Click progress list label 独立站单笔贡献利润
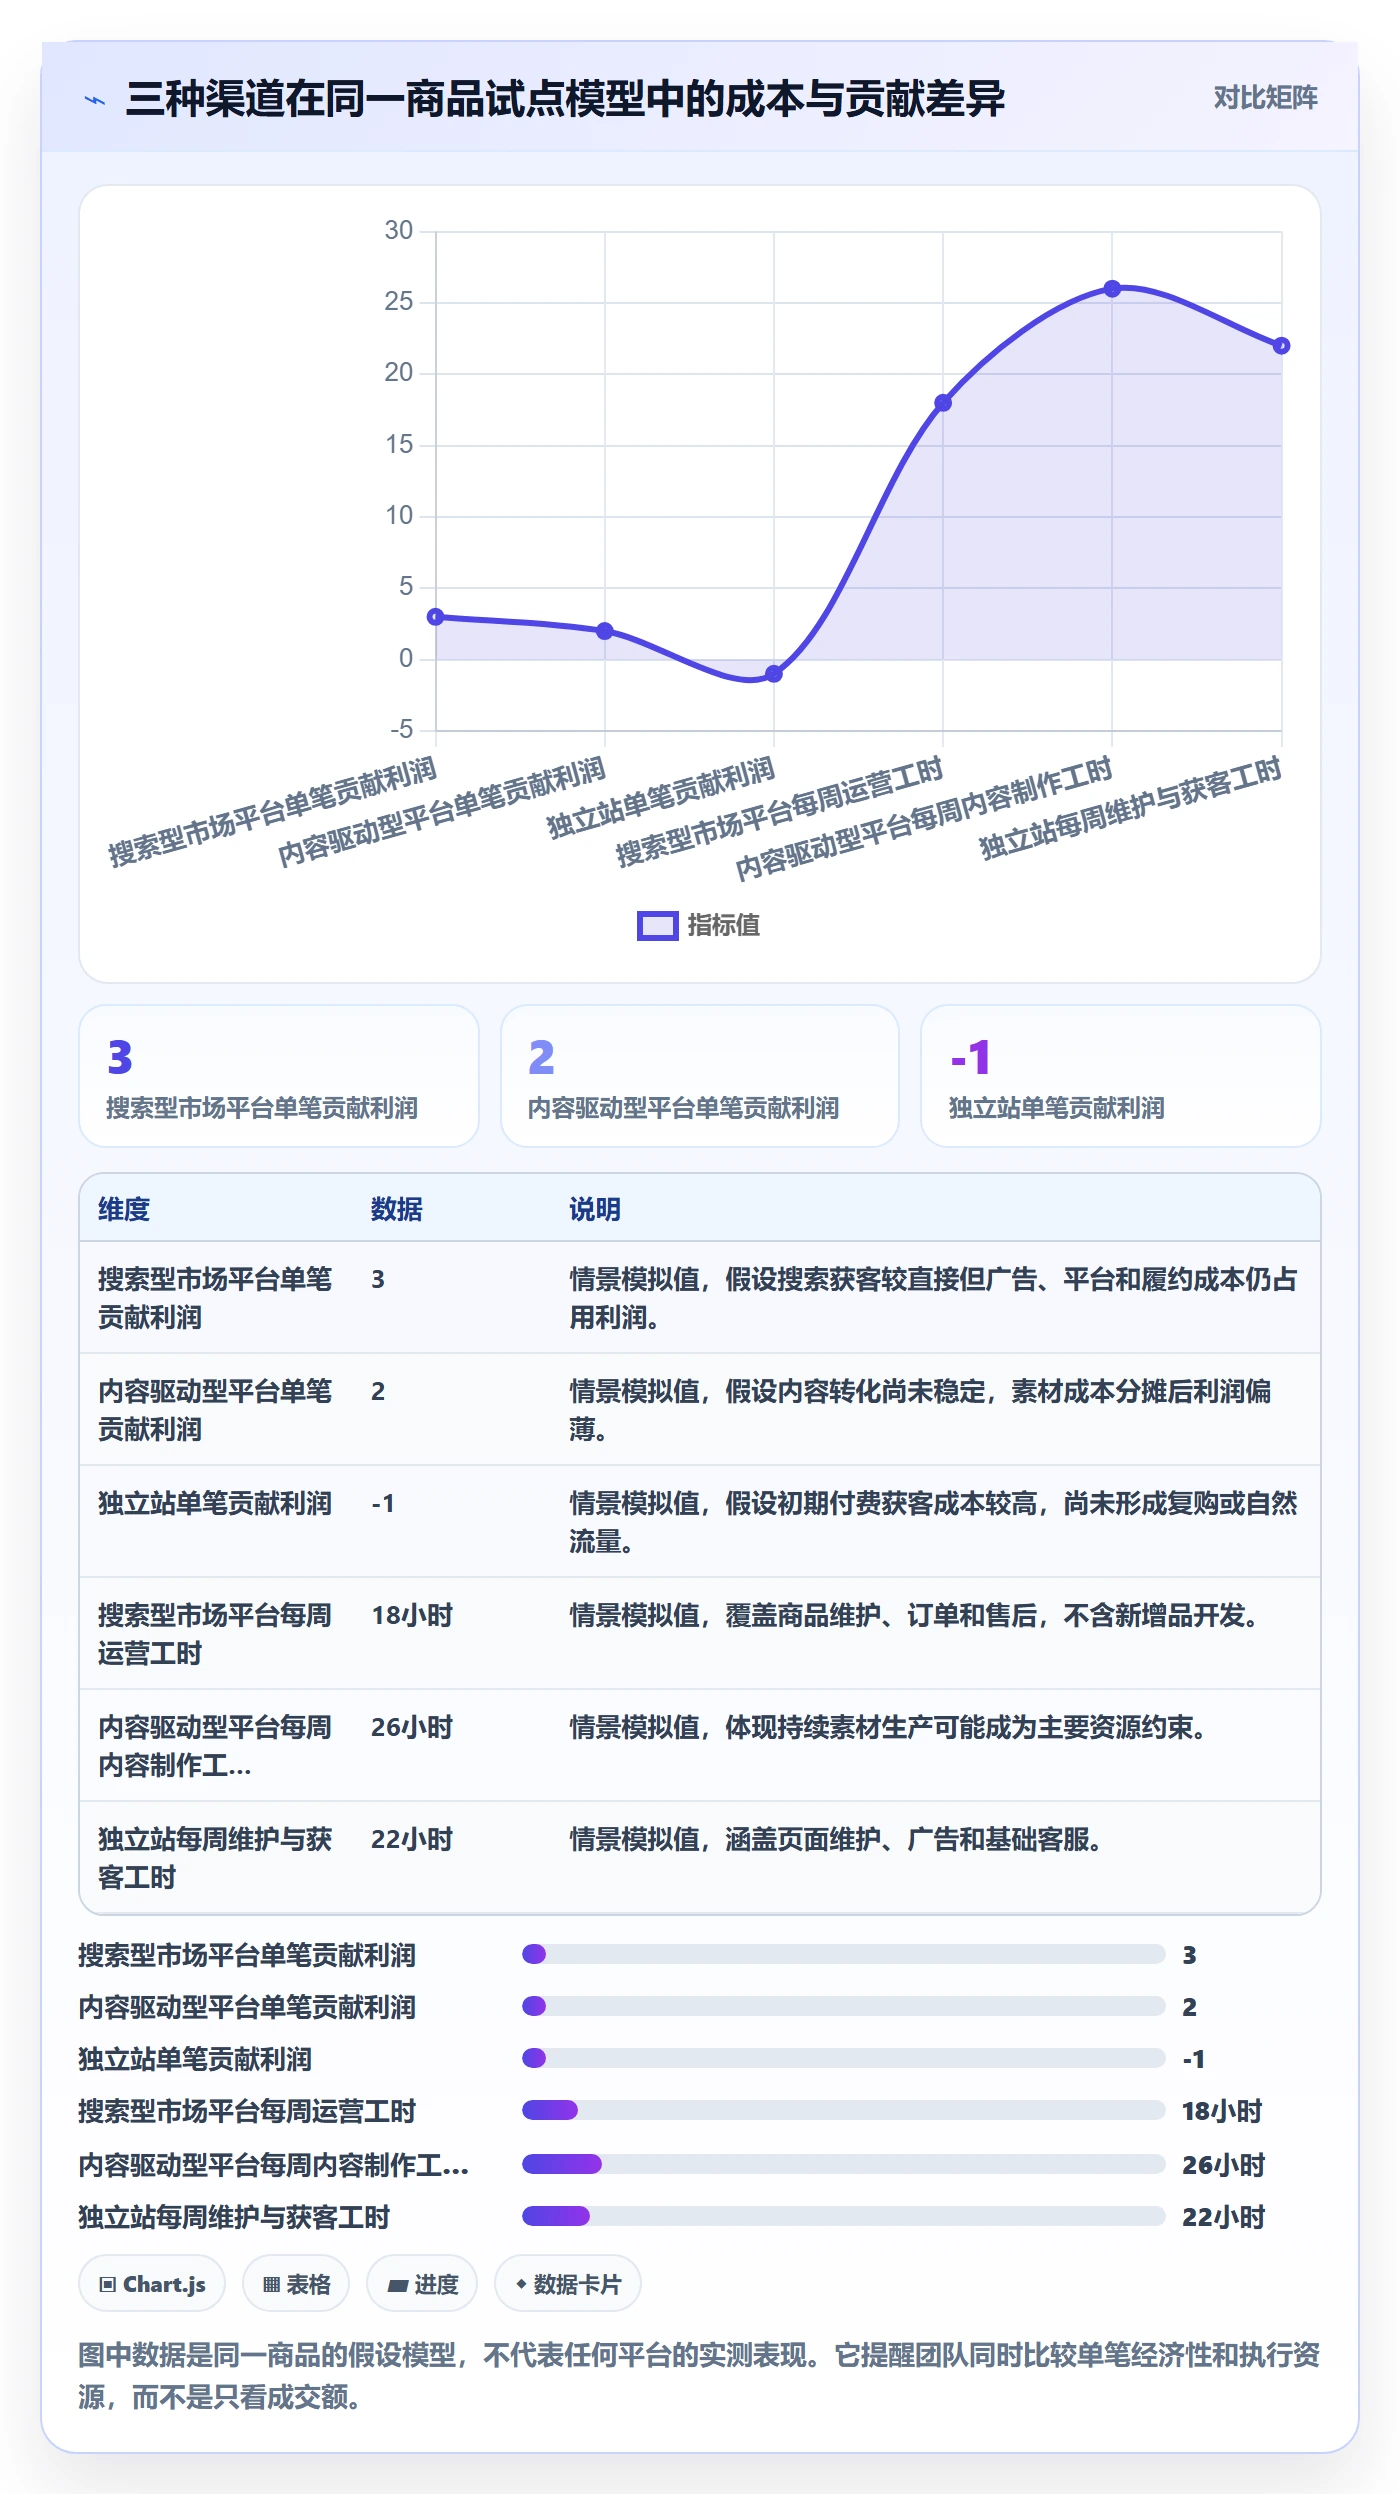Image resolution: width=1400 pixels, height=2494 pixels. [x=195, y=2059]
